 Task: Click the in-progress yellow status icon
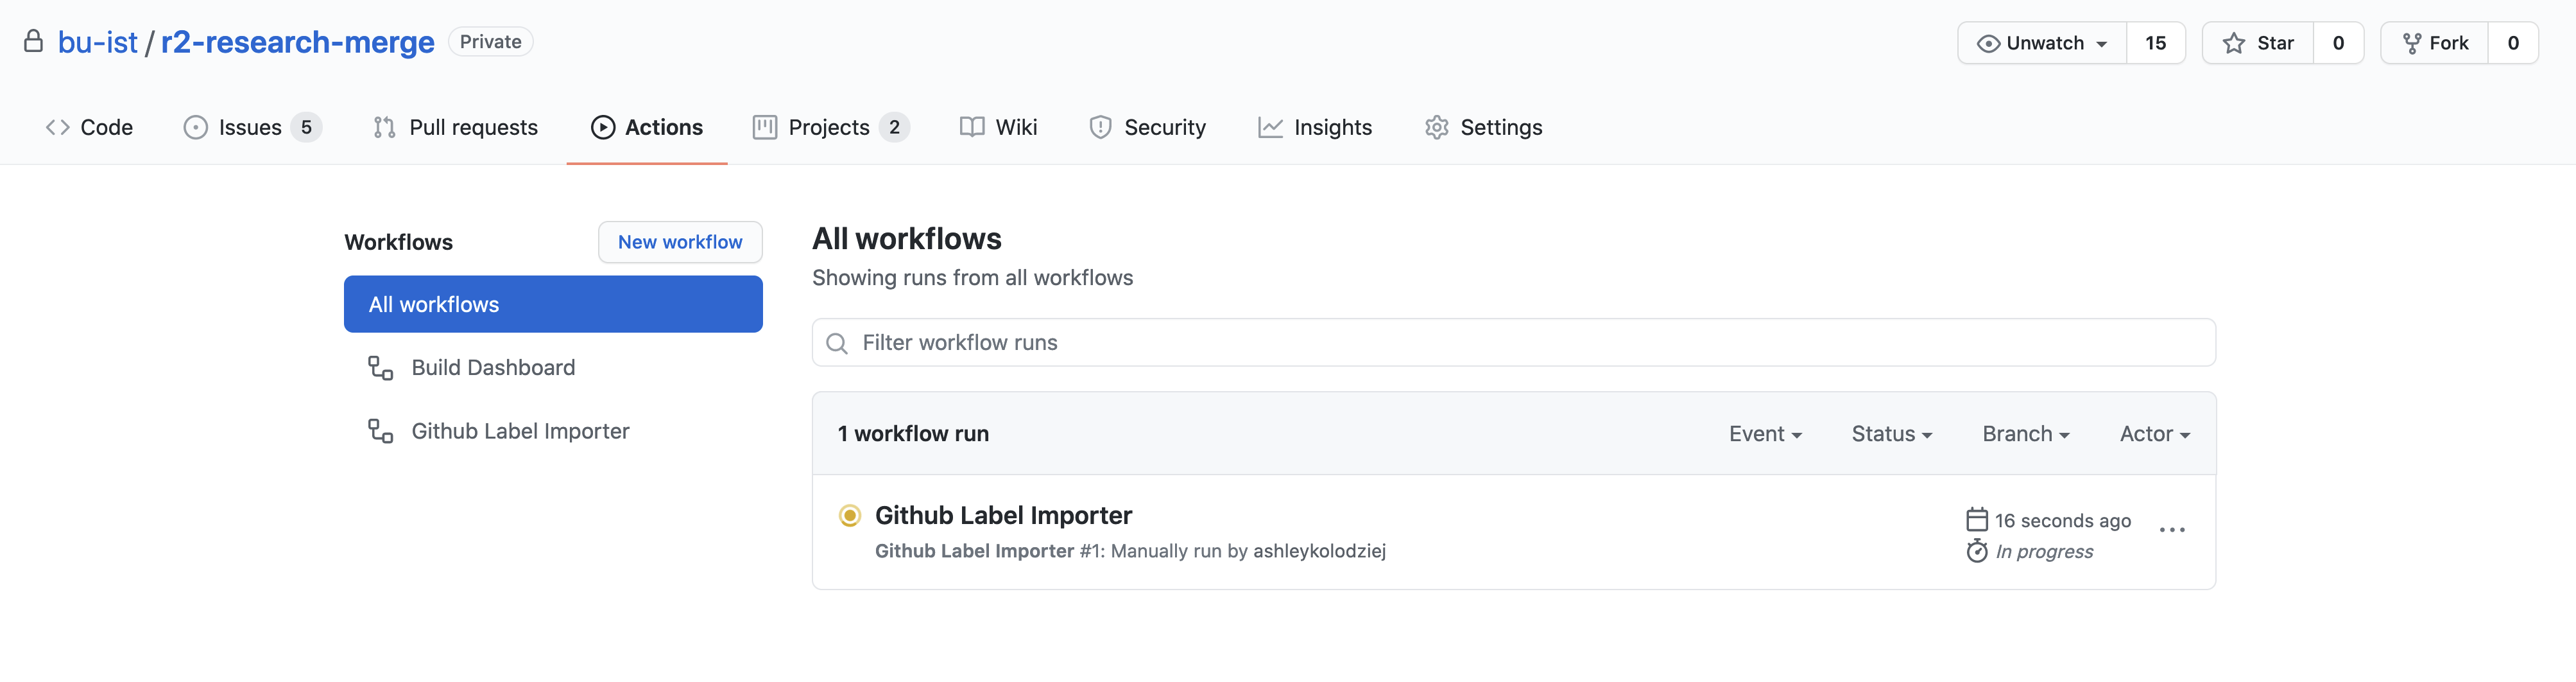click(x=849, y=516)
